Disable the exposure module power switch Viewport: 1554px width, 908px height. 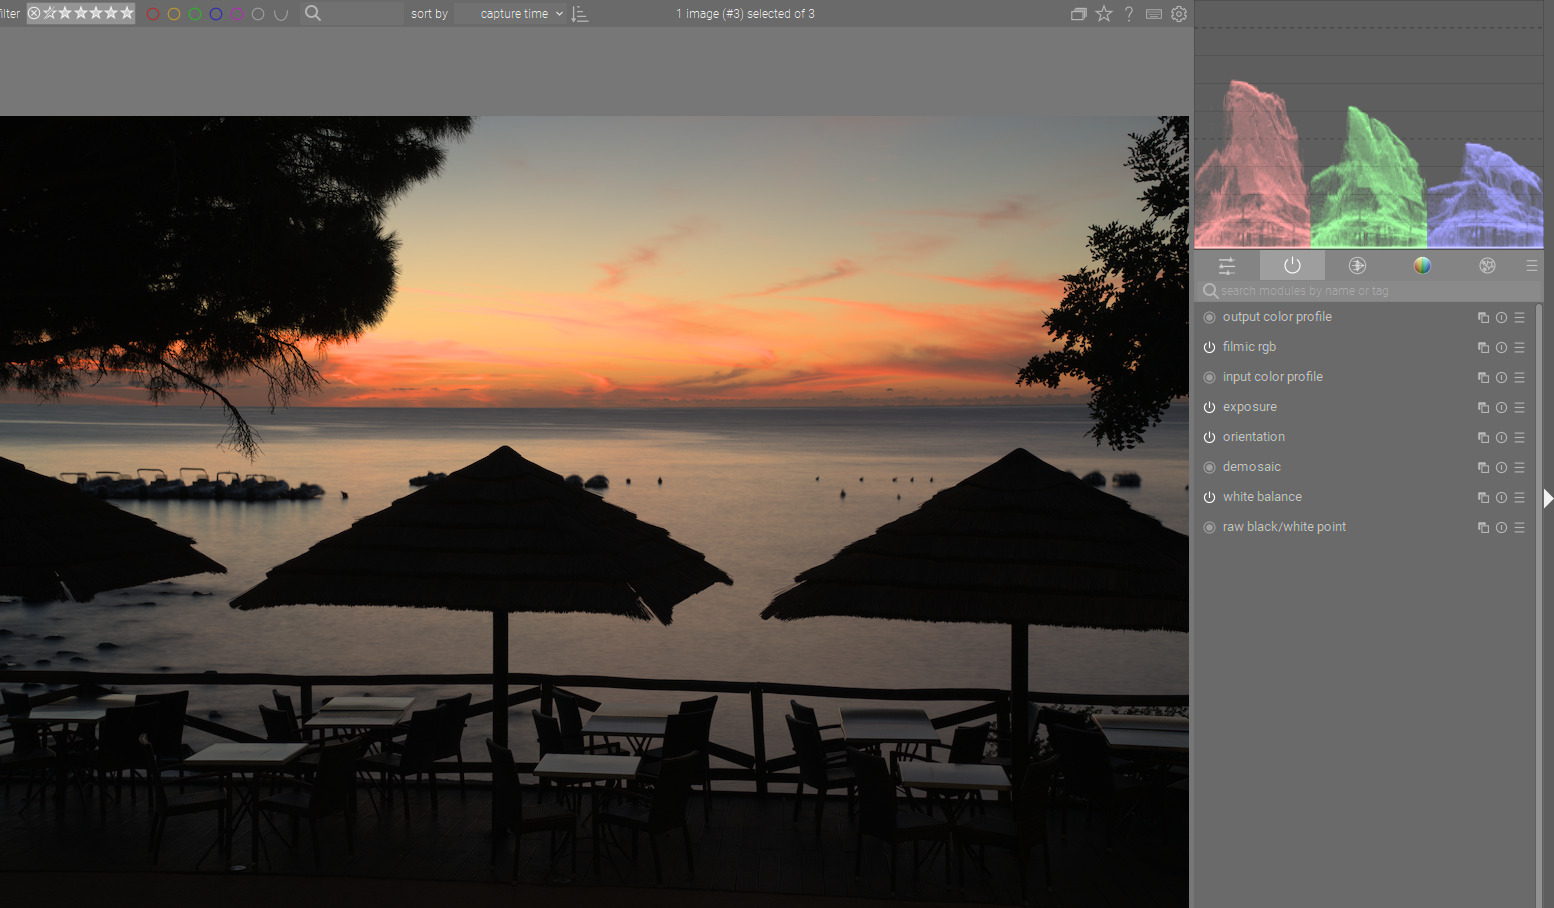pyautogui.click(x=1209, y=407)
